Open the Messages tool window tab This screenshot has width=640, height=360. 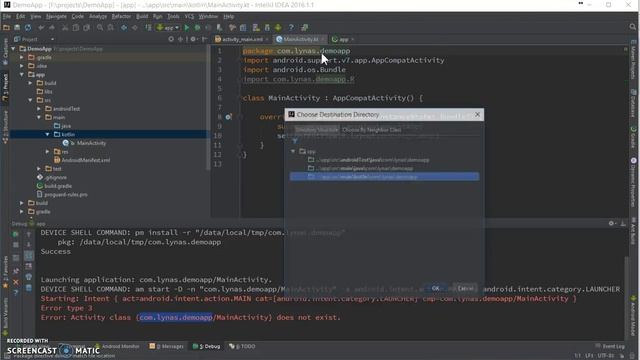[167, 346]
